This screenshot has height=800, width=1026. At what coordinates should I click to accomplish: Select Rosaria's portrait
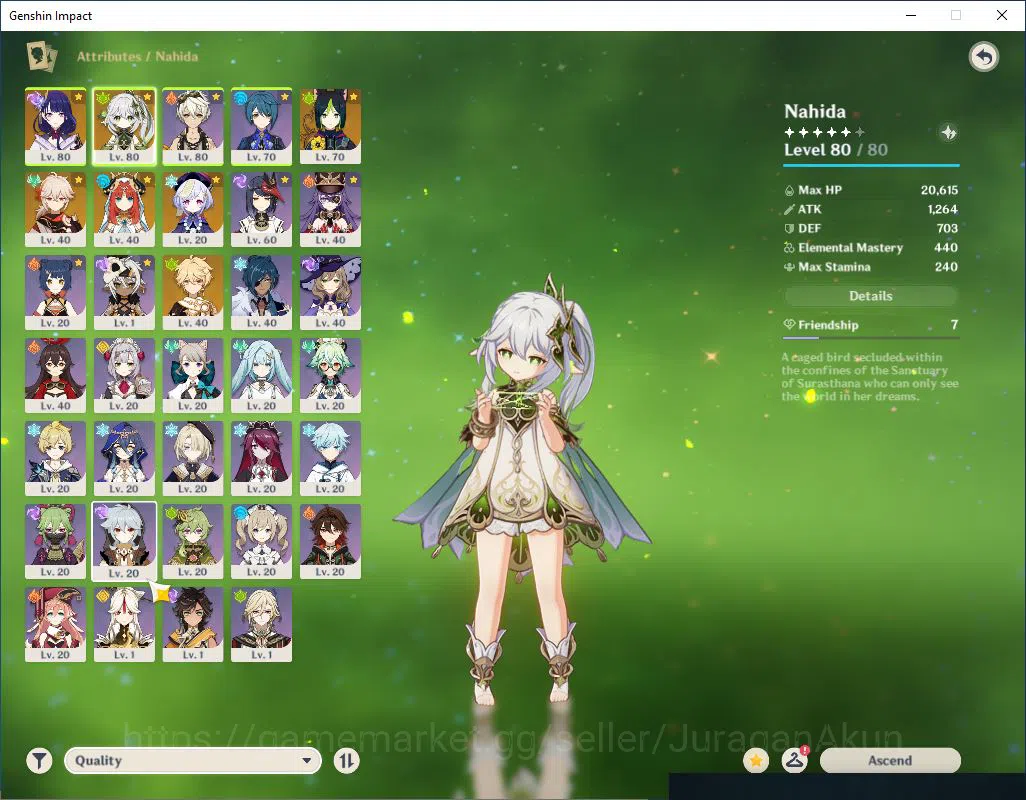262,459
